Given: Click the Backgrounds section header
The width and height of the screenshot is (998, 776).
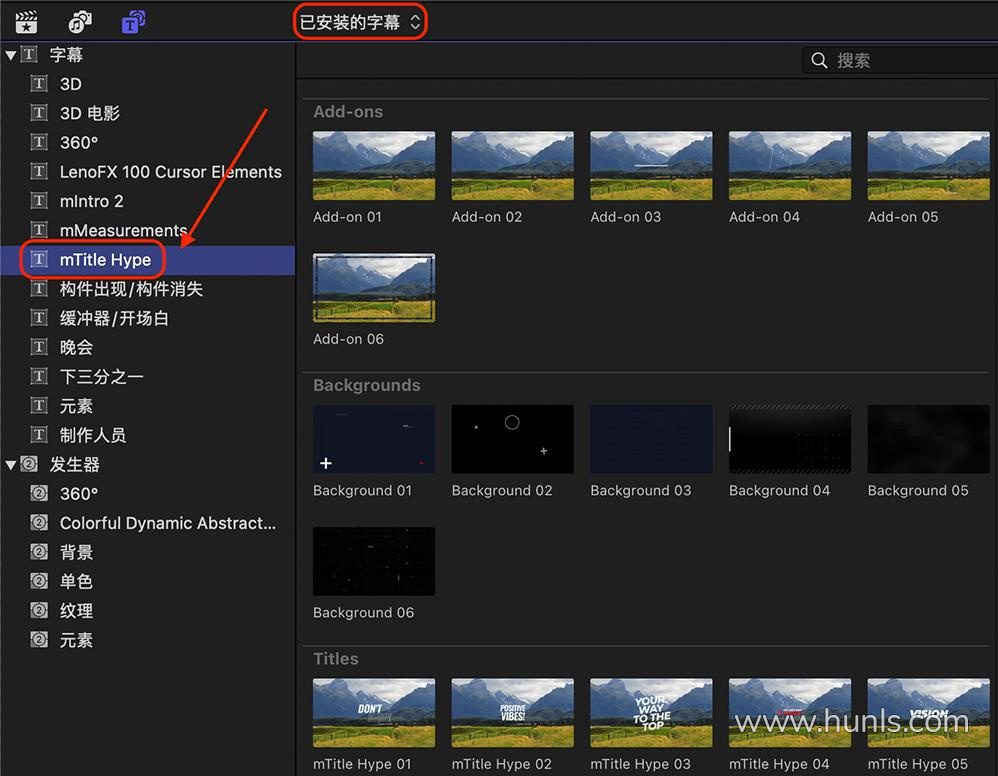Looking at the screenshot, I should pos(367,385).
